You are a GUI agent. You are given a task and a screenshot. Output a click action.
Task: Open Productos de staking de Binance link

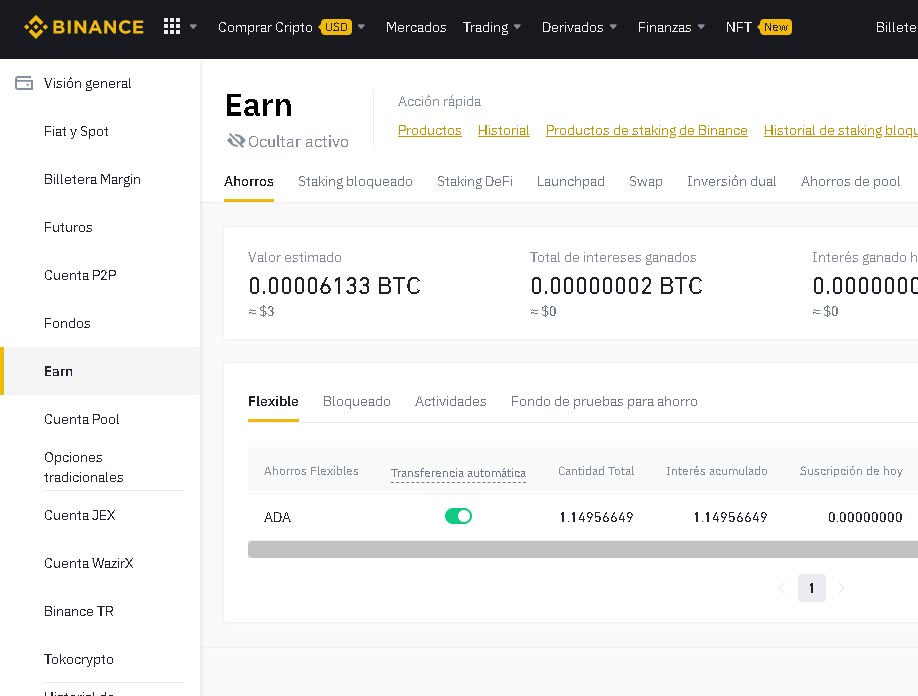(x=646, y=130)
